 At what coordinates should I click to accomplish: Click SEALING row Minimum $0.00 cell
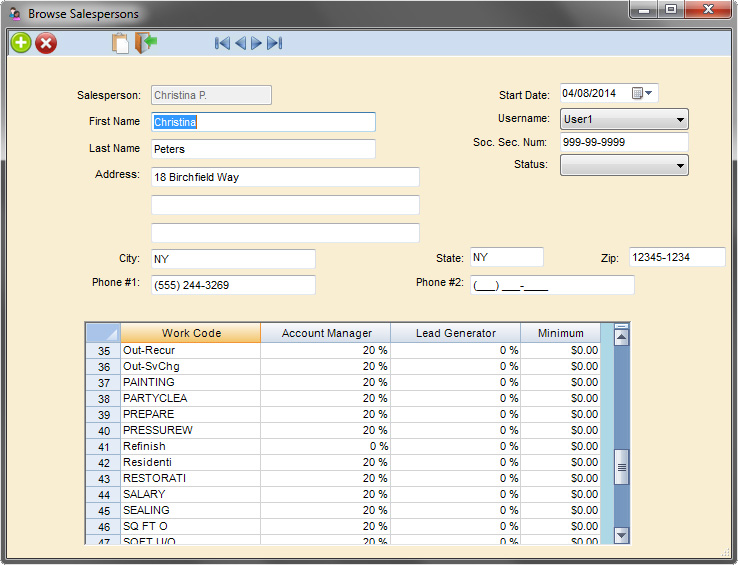coord(561,511)
